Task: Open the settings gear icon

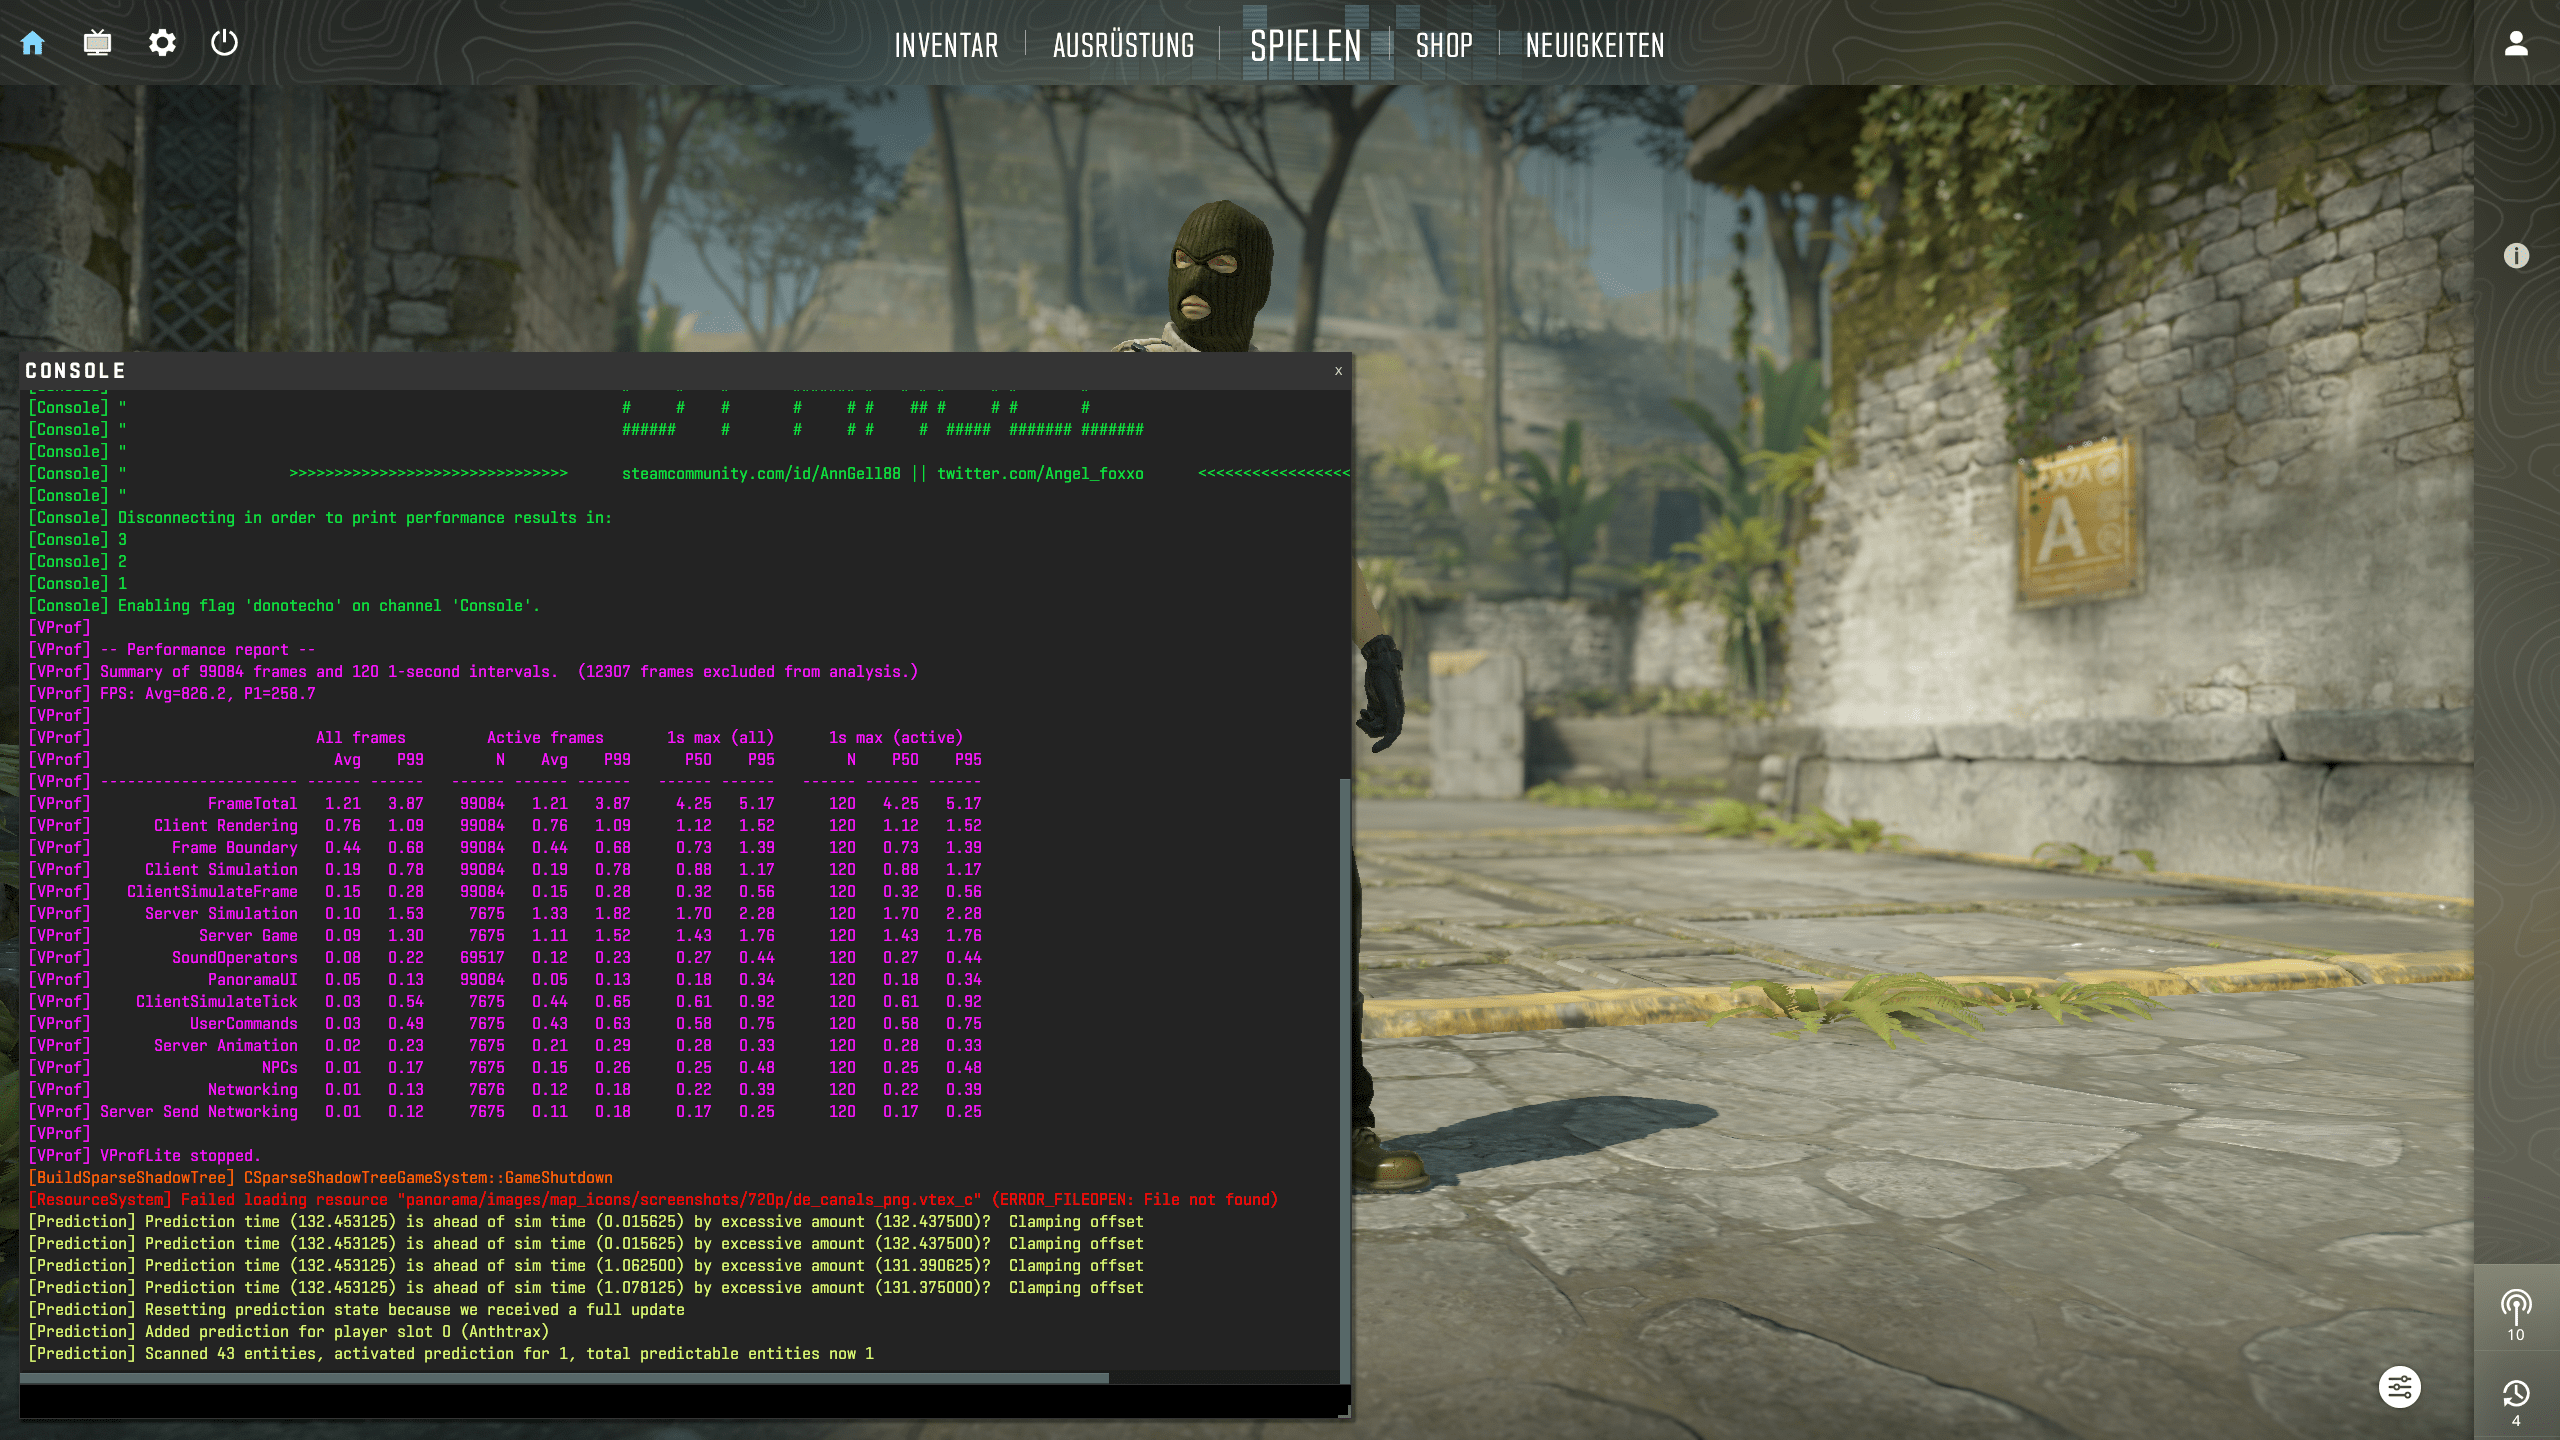Action: (162, 43)
